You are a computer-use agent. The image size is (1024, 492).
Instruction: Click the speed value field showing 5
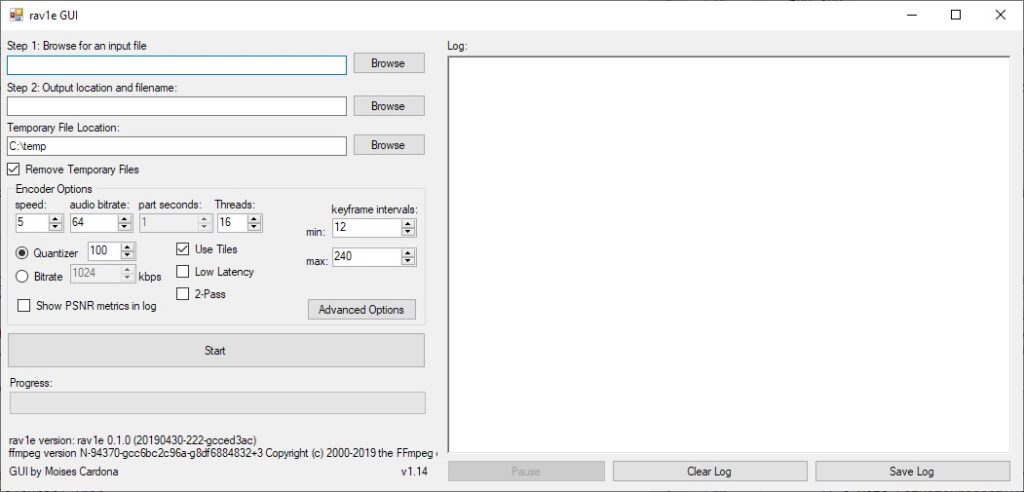coord(33,223)
